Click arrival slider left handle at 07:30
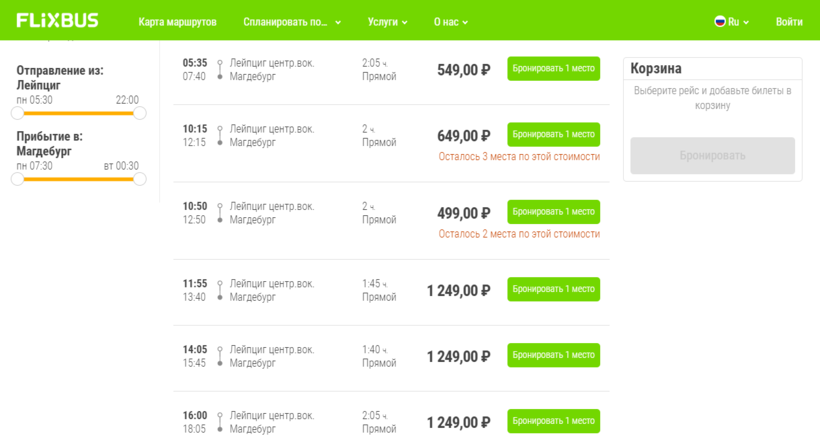The height and width of the screenshot is (440, 820). click(x=17, y=179)
